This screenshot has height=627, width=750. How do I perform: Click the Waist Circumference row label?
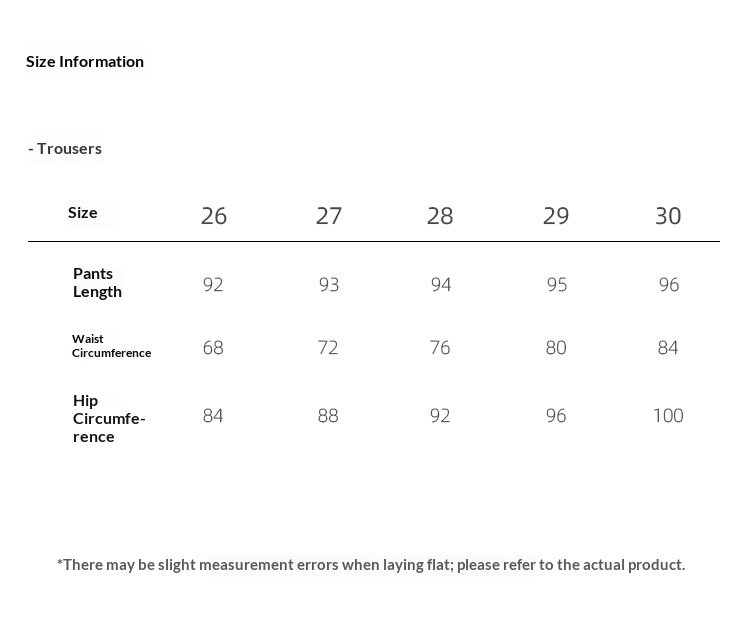(111, 346)
